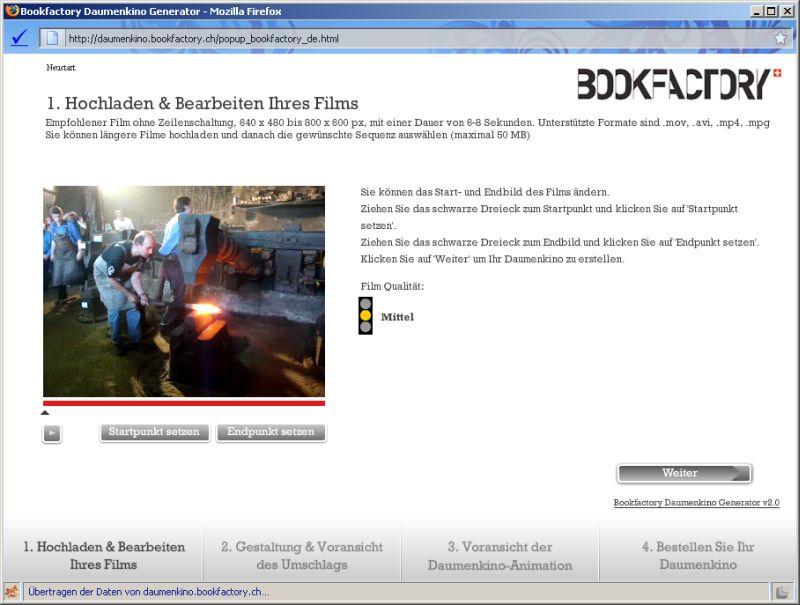
Task: Close the Firefox popup window
Action: (x=787, y=11)
